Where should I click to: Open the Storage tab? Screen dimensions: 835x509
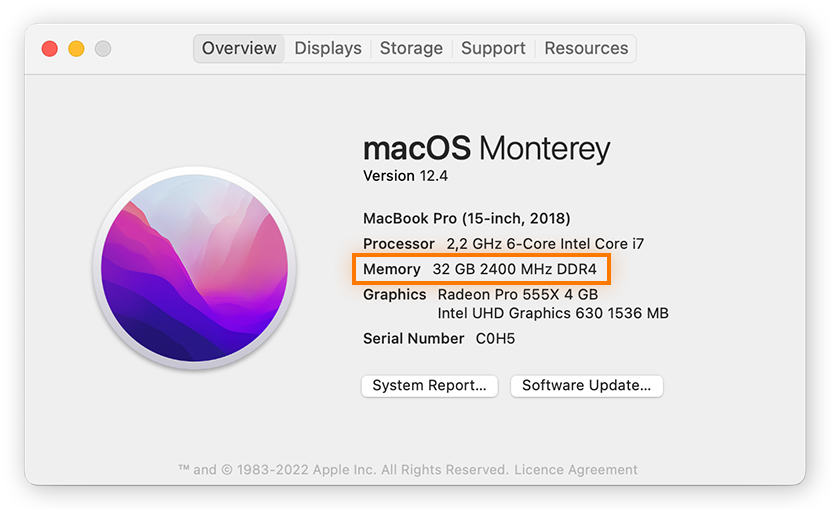(411, 48)
